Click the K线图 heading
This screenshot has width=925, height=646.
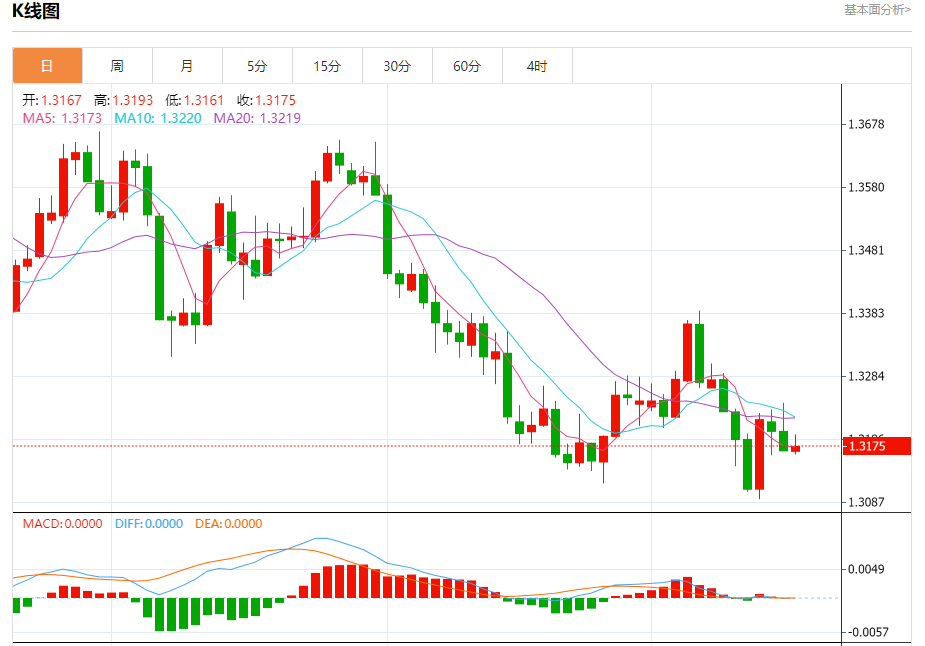[x=36, y=11]
